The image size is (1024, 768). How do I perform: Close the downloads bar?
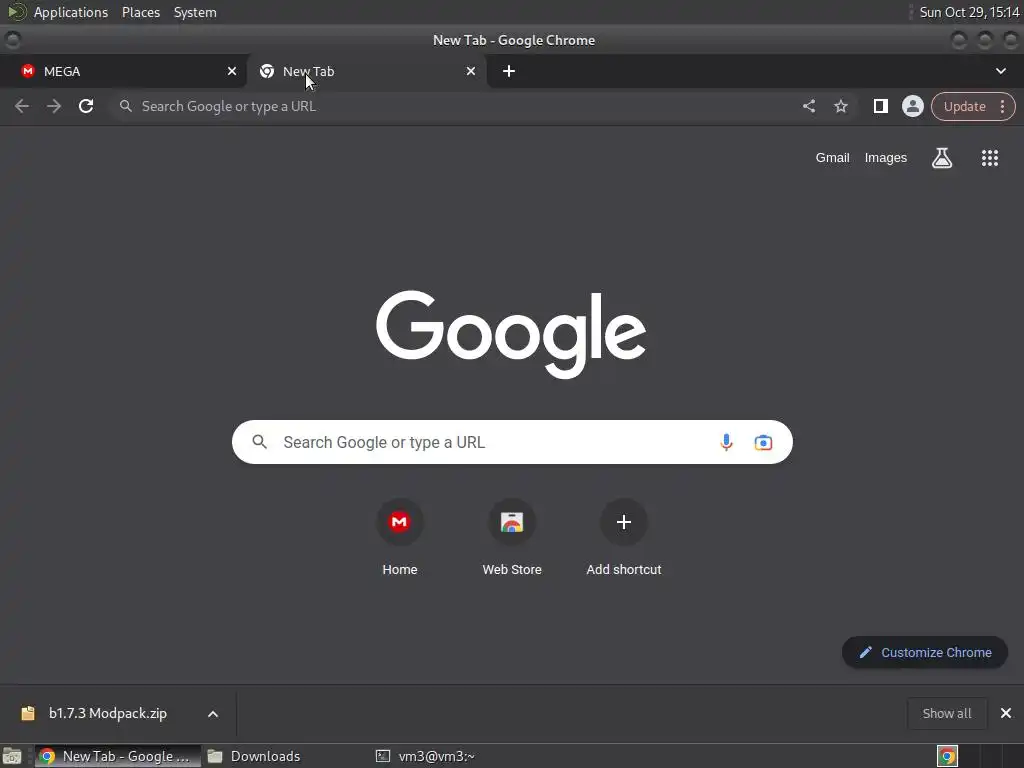(1006, 713)
